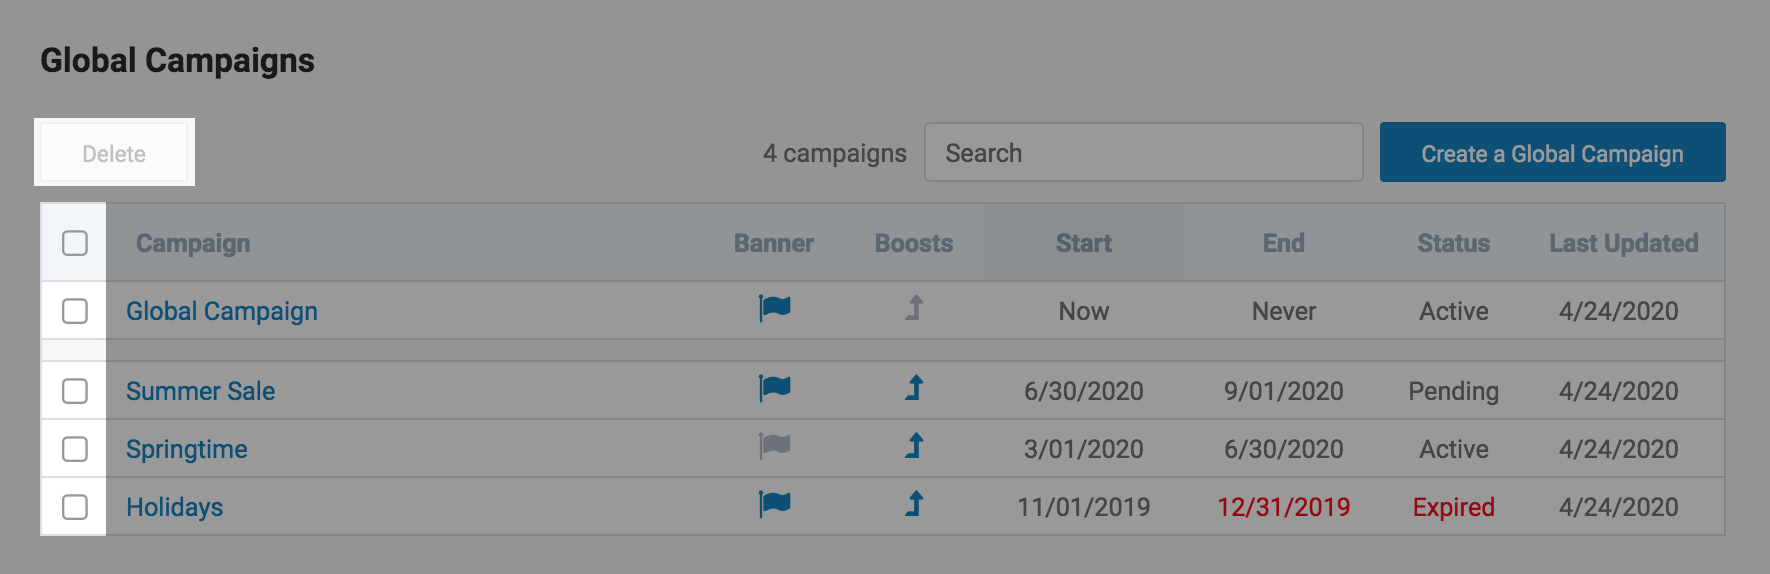
Task: Tick the checkbox for Global Campaign row
Action: pyautogui.click(x=75, y=311)
